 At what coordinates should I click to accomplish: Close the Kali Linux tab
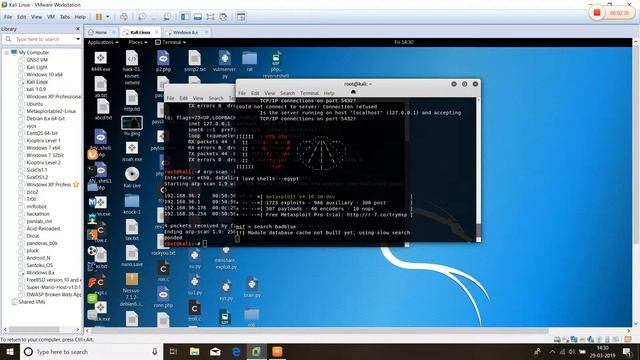156,32
